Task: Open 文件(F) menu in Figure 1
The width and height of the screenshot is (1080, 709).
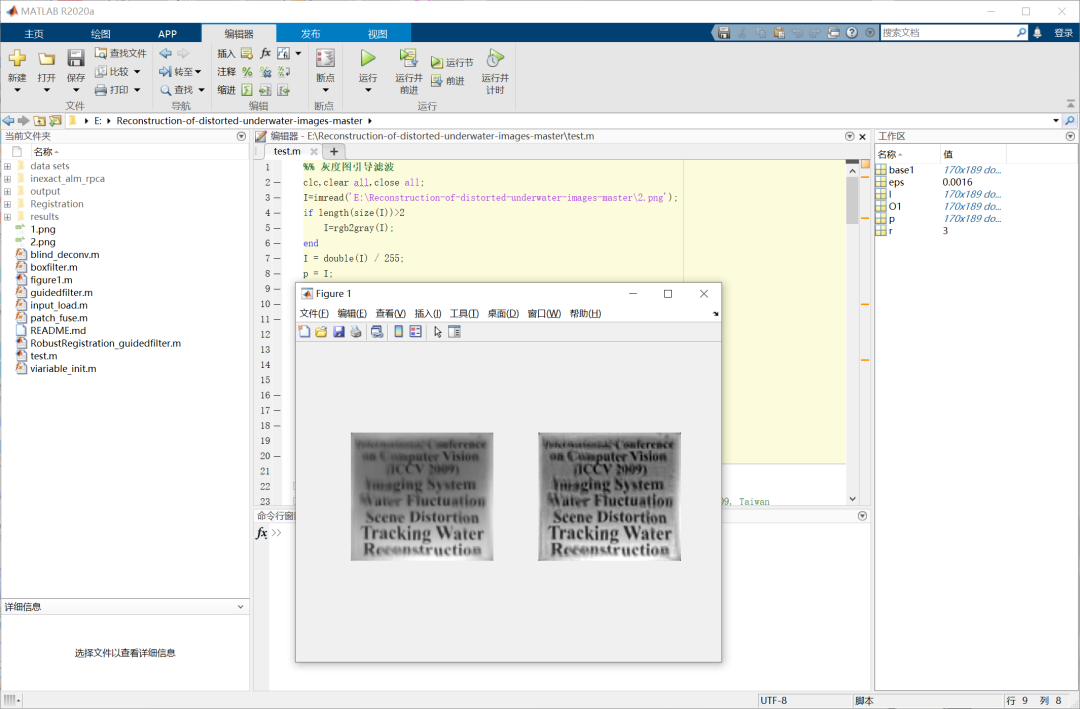Action: coord(314,314)
